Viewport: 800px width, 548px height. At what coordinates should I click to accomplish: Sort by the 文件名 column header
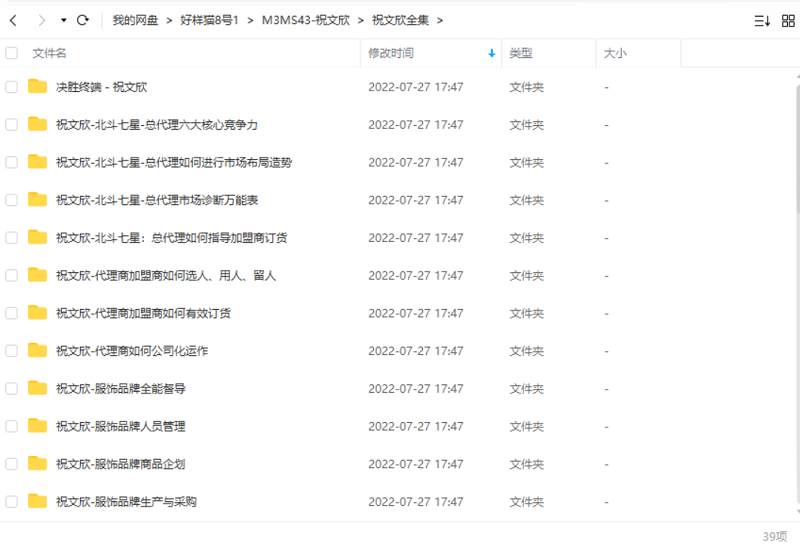(x=50, y=53)
